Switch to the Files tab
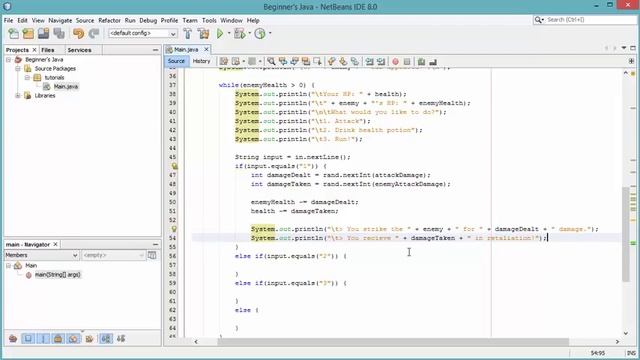 (x=48, y=50)
